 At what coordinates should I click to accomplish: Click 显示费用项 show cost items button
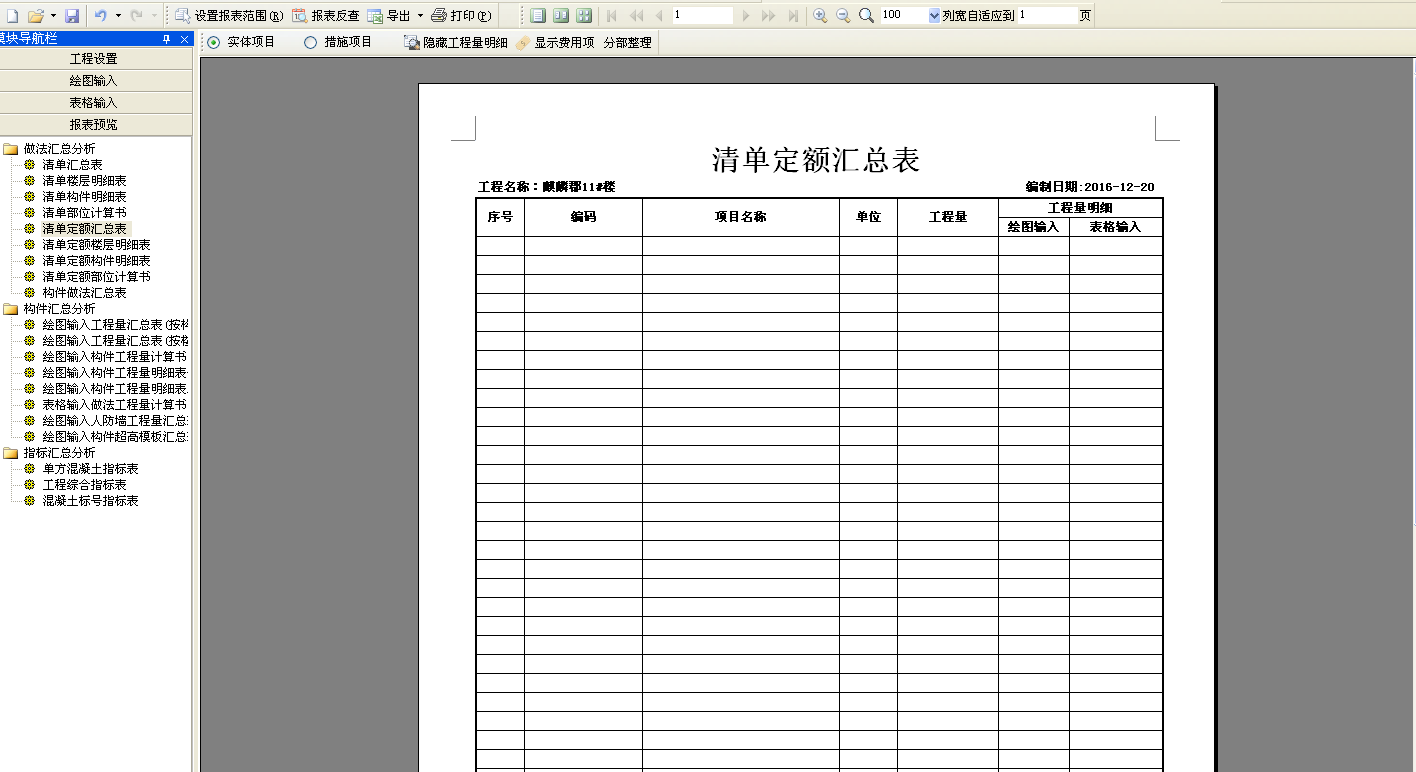(555, 43)
